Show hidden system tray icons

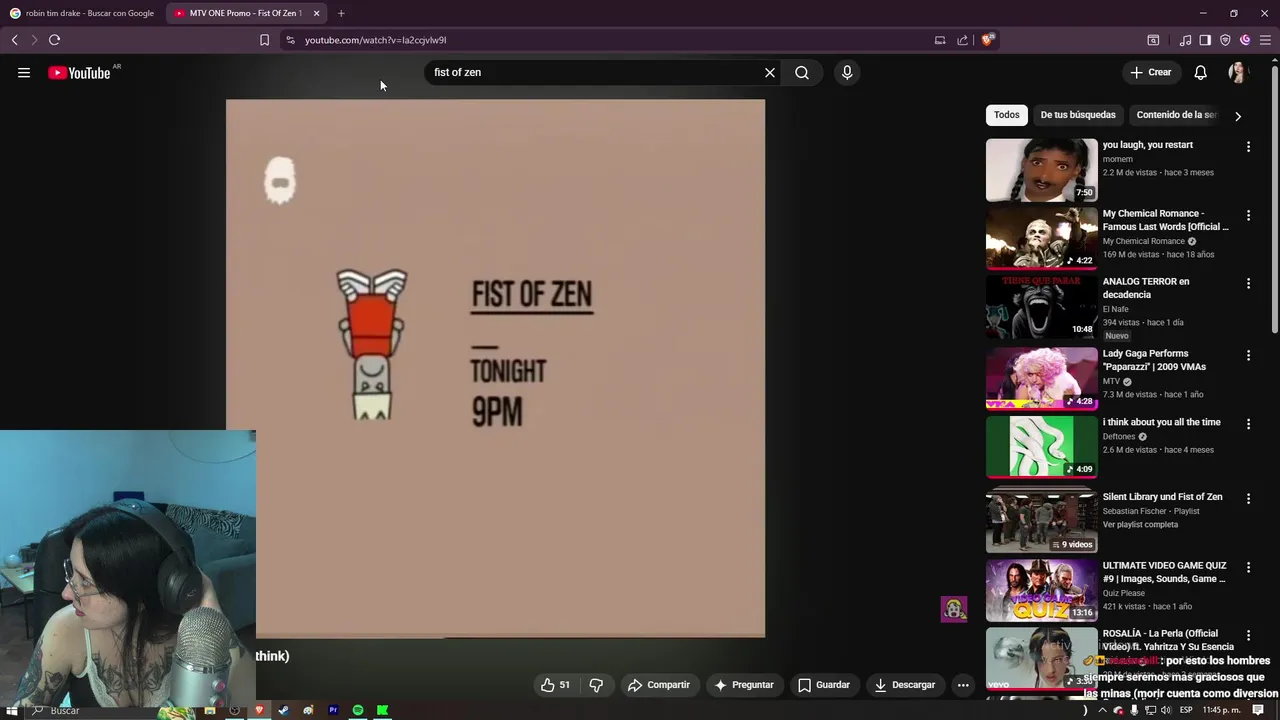(x=1103, y=710)
